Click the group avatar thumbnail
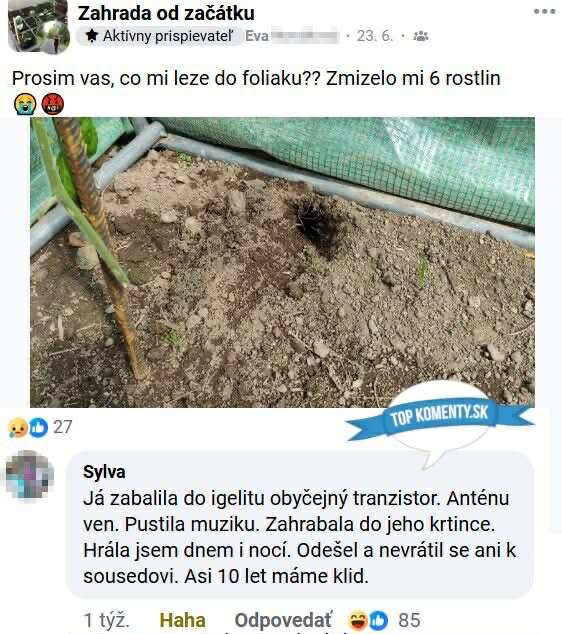Image resolution: width=562 pixels, height=634 pixels. pos(38,27)
